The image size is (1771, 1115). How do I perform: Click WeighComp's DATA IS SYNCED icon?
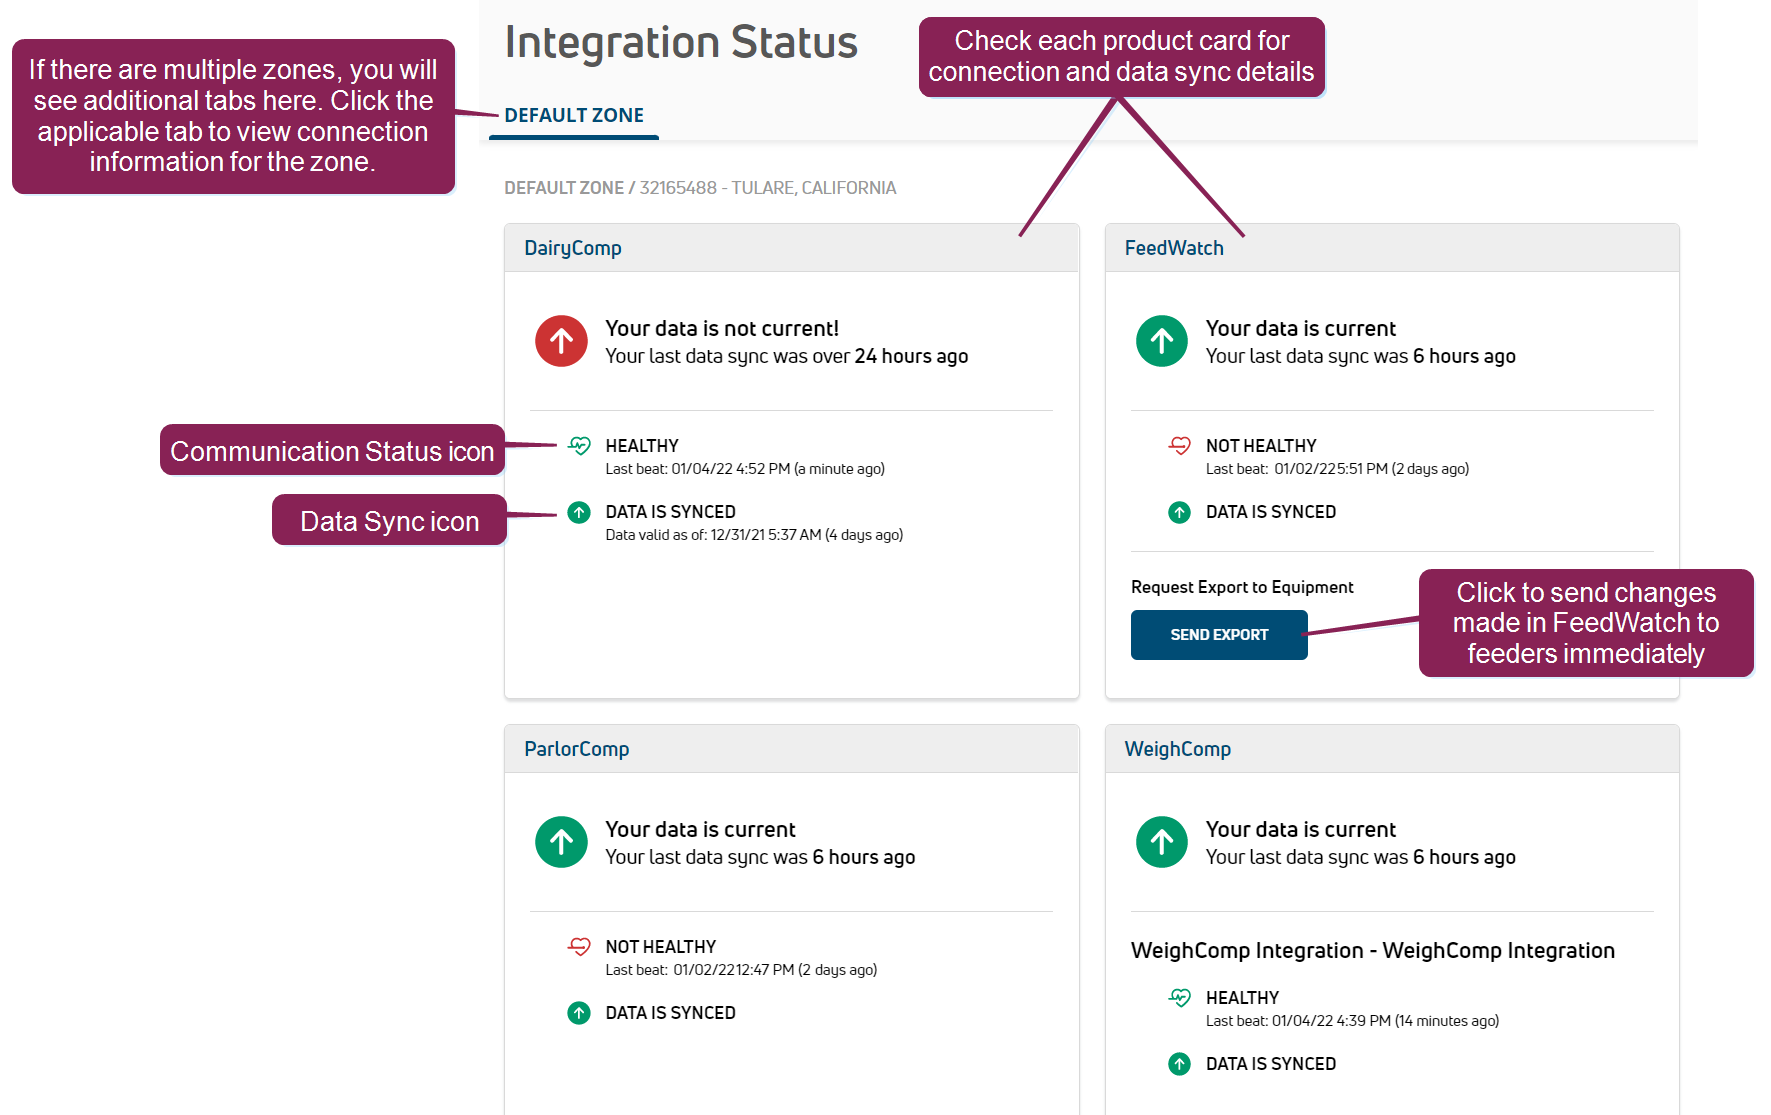pos(1180,1064)
